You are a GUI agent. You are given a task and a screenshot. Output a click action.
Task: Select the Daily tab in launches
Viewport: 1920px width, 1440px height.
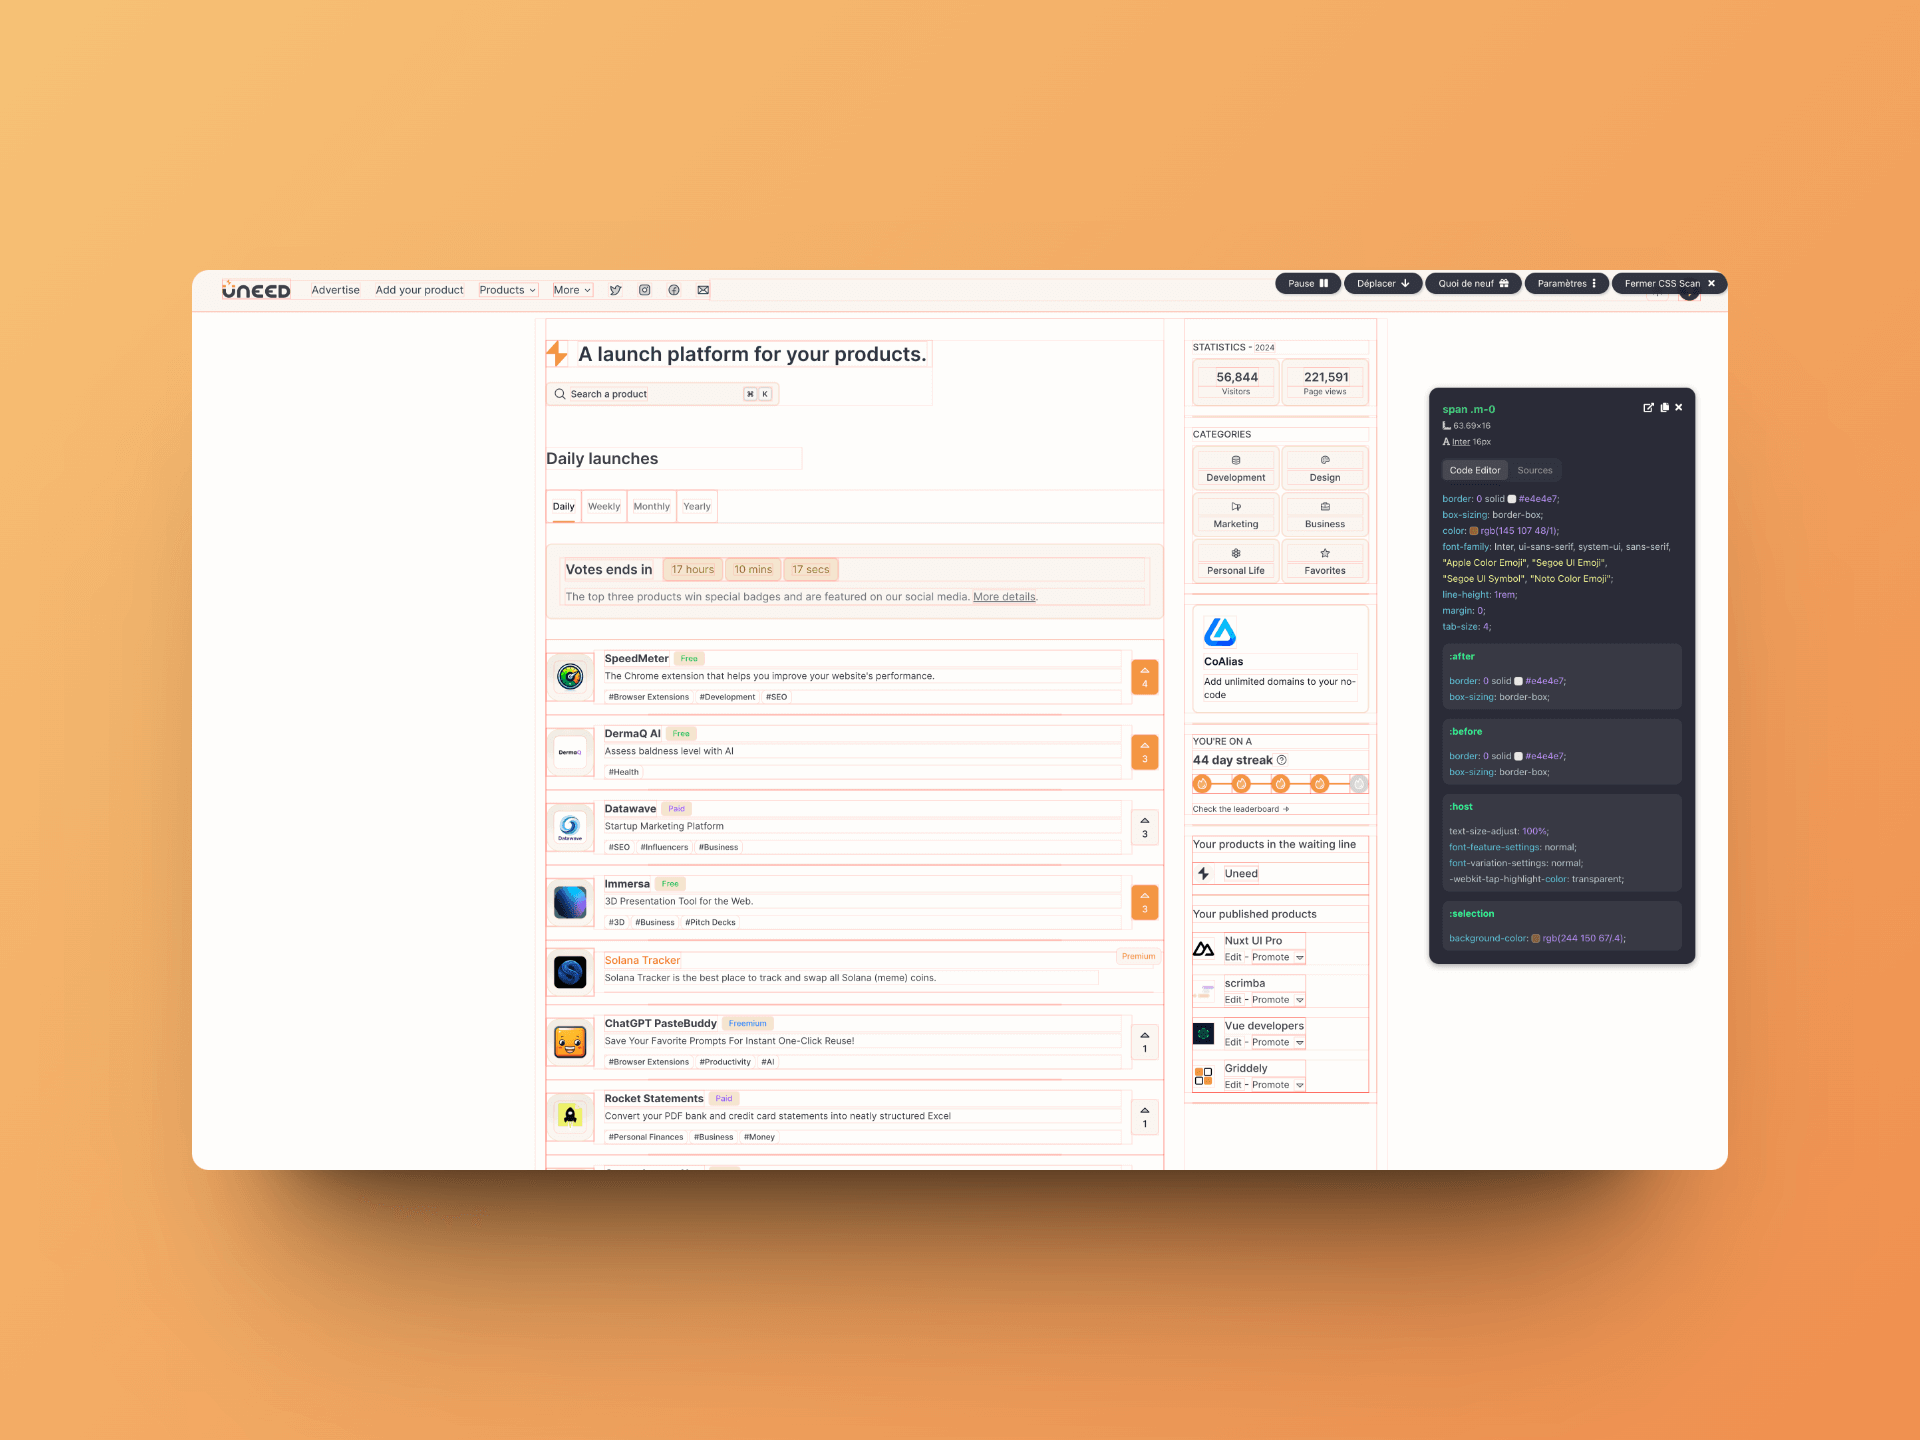coord(562,505)
